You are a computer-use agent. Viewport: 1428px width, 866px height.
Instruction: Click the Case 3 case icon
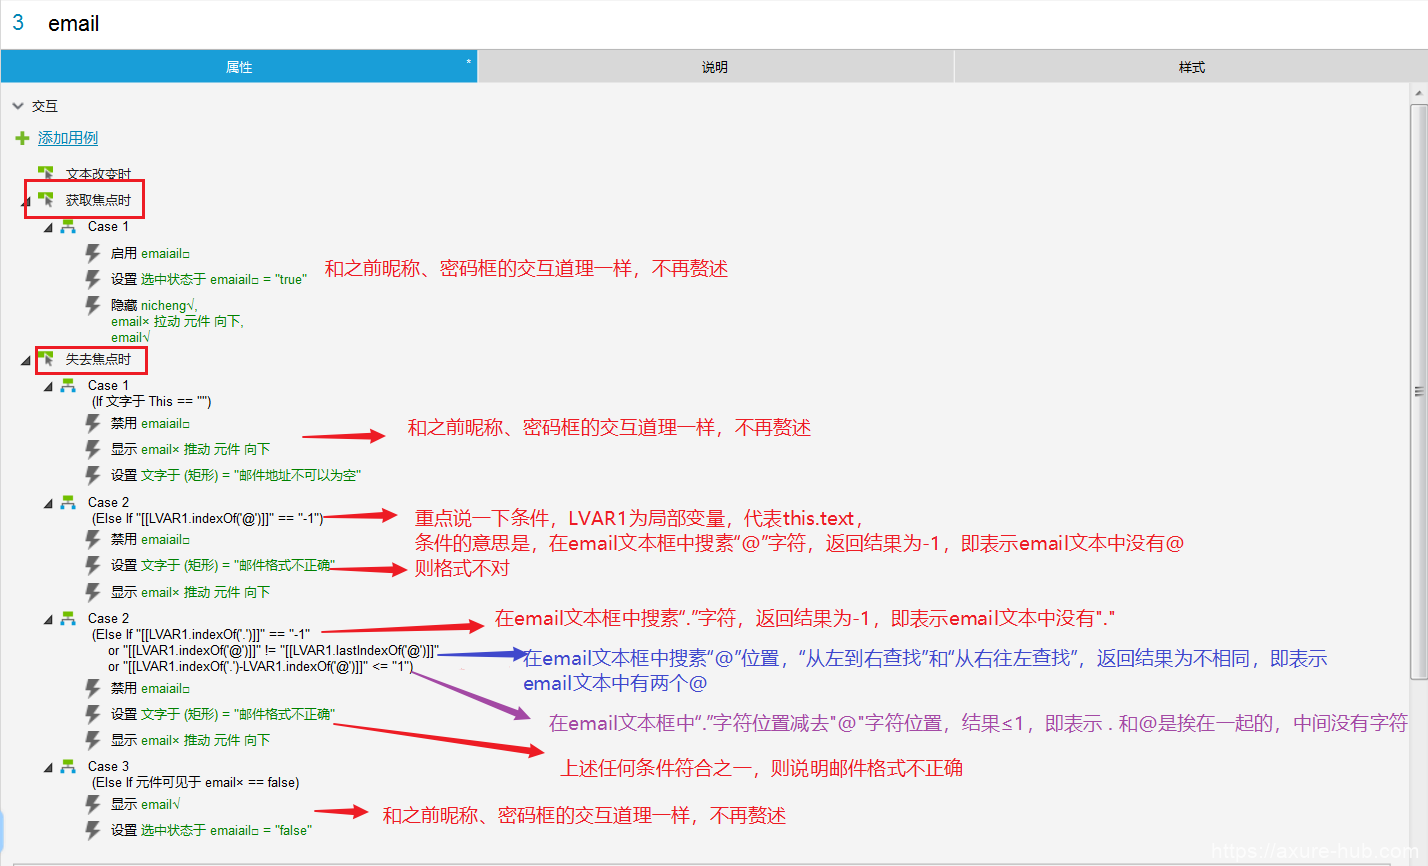[68, 766]
